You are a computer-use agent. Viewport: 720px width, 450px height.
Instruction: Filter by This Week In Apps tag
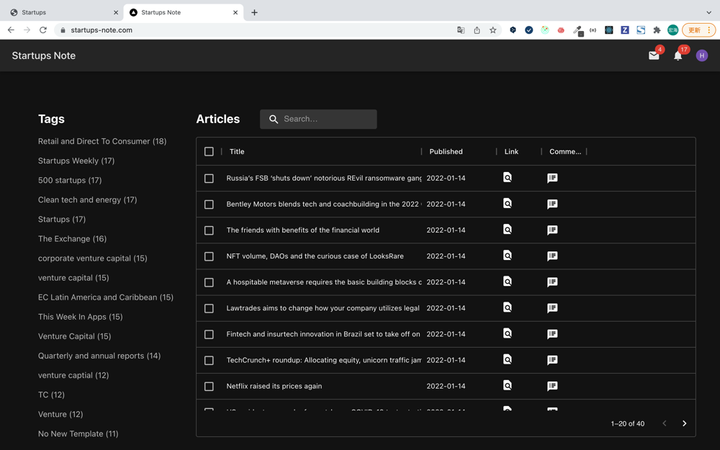80,317
